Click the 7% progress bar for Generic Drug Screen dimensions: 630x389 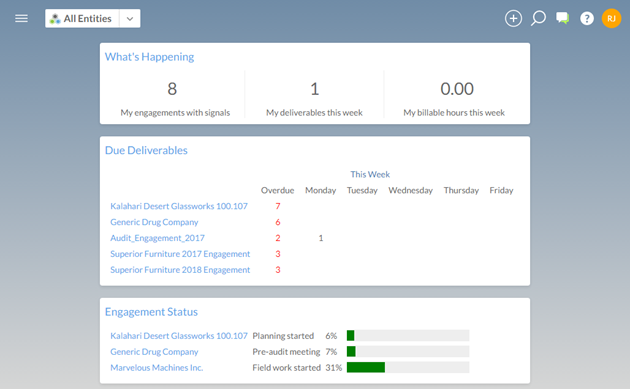click(408, 352)
